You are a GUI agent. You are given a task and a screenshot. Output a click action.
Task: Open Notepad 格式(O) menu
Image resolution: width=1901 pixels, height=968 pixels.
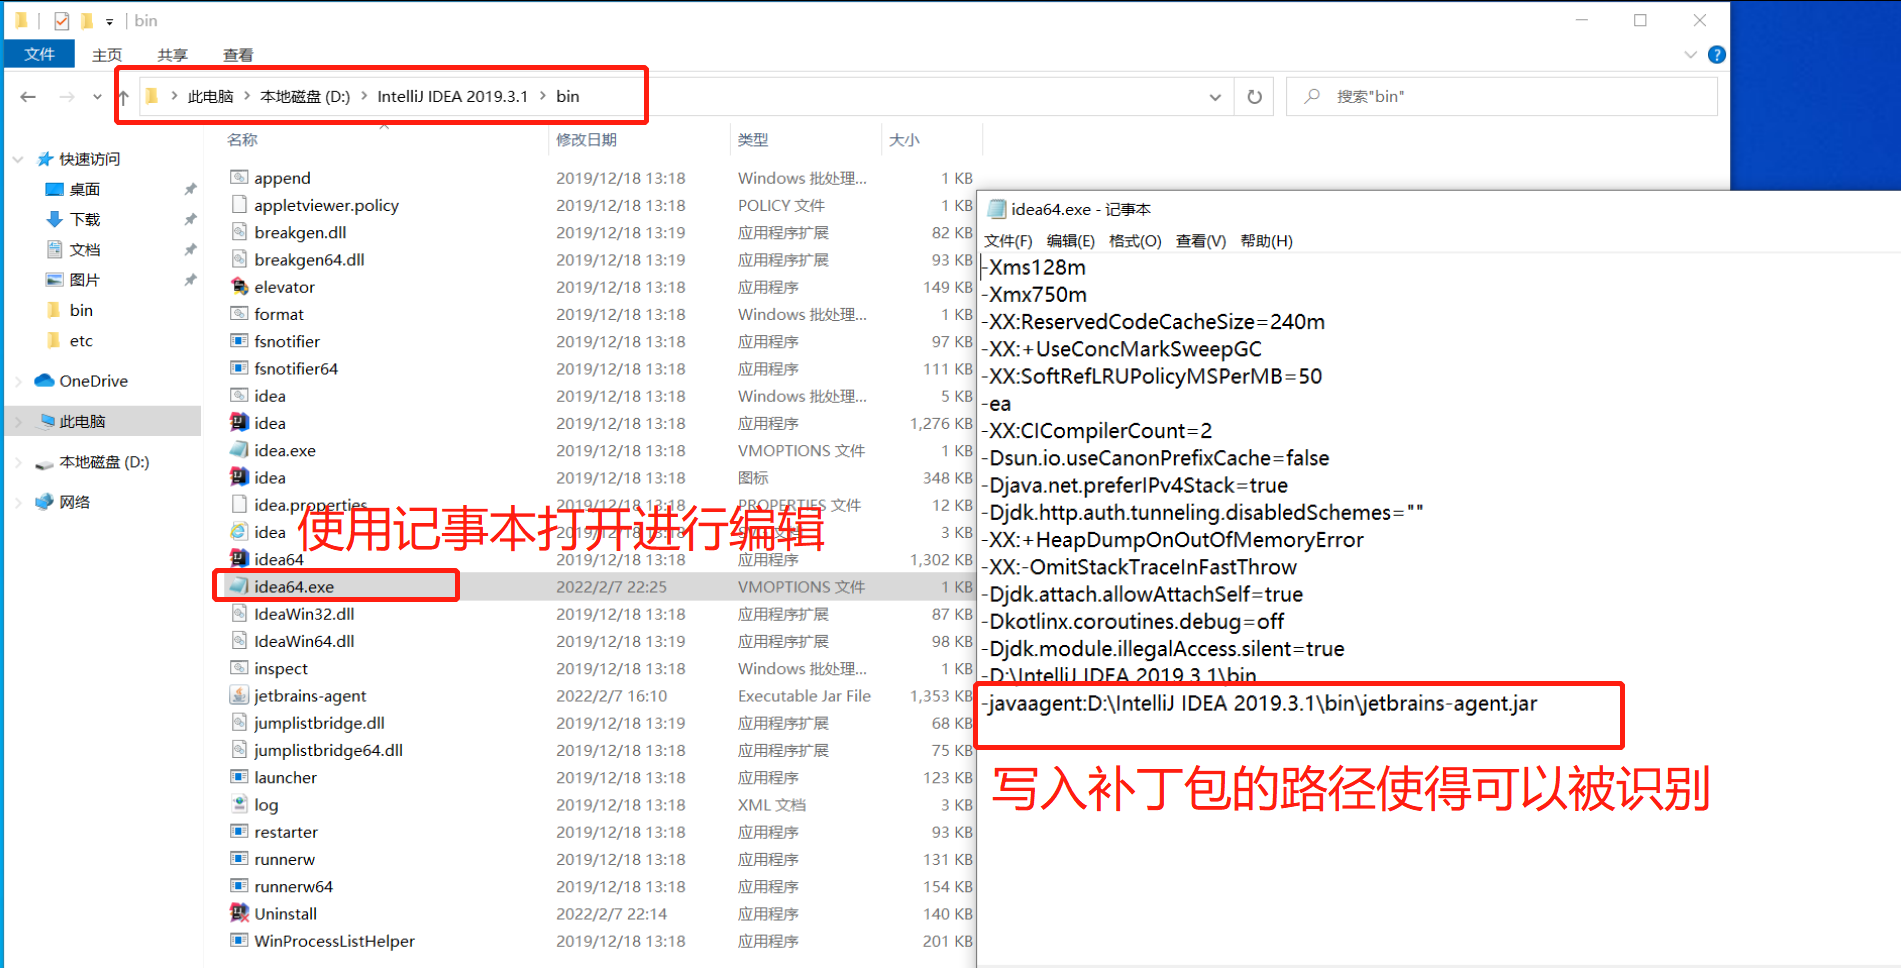click(1135, 241)
